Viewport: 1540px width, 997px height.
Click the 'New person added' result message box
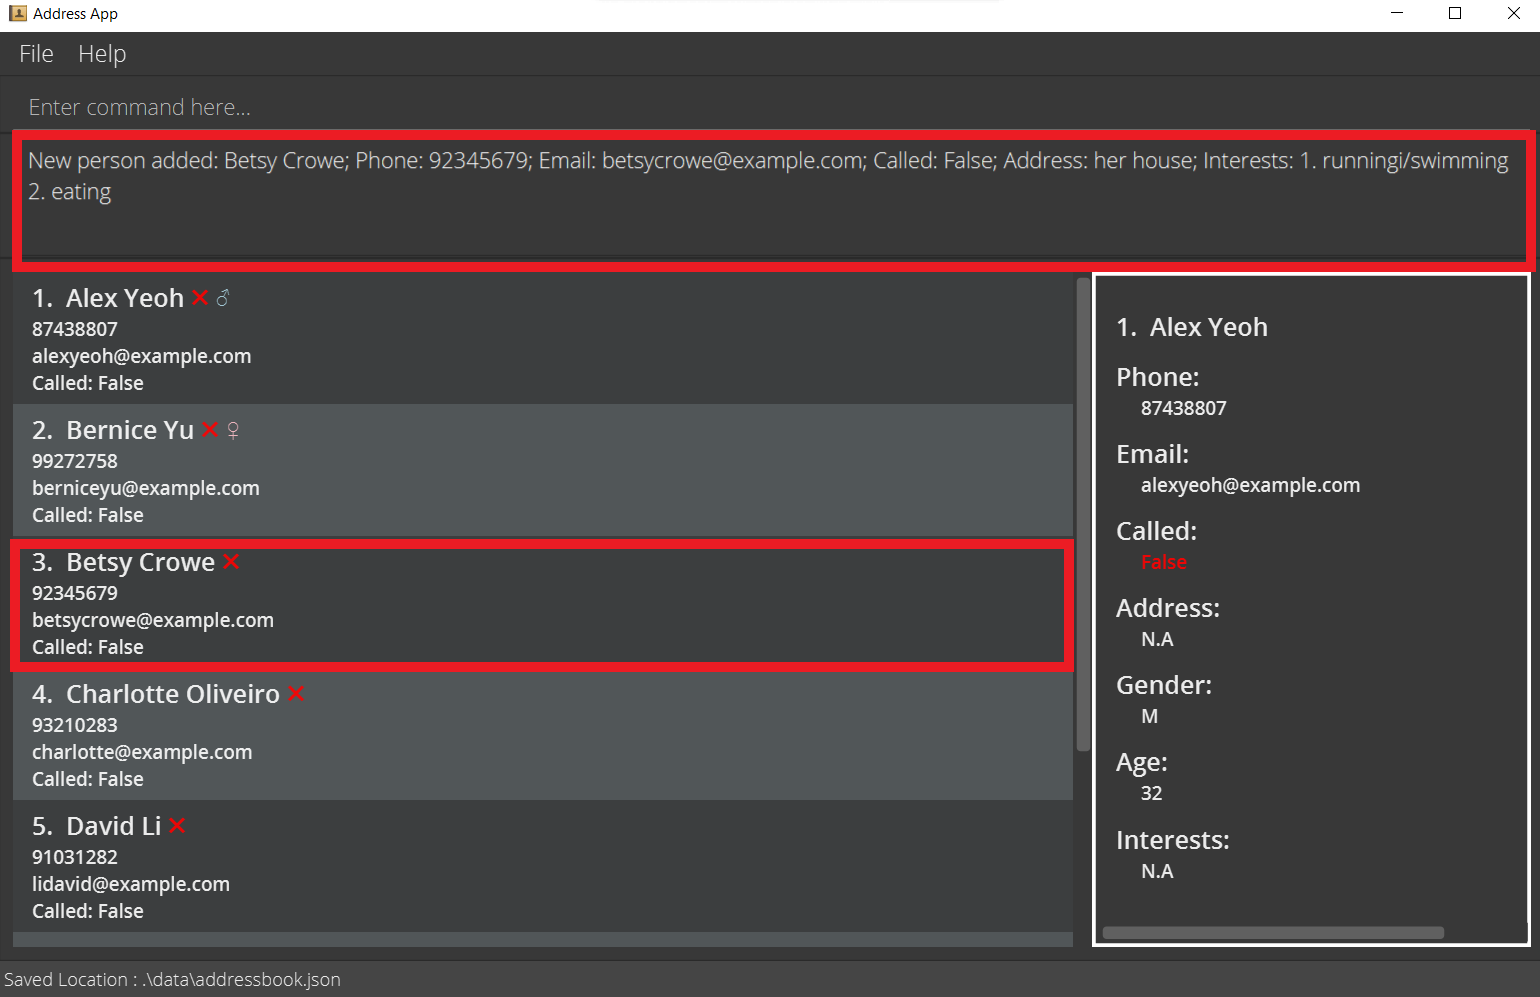point(770,200)
